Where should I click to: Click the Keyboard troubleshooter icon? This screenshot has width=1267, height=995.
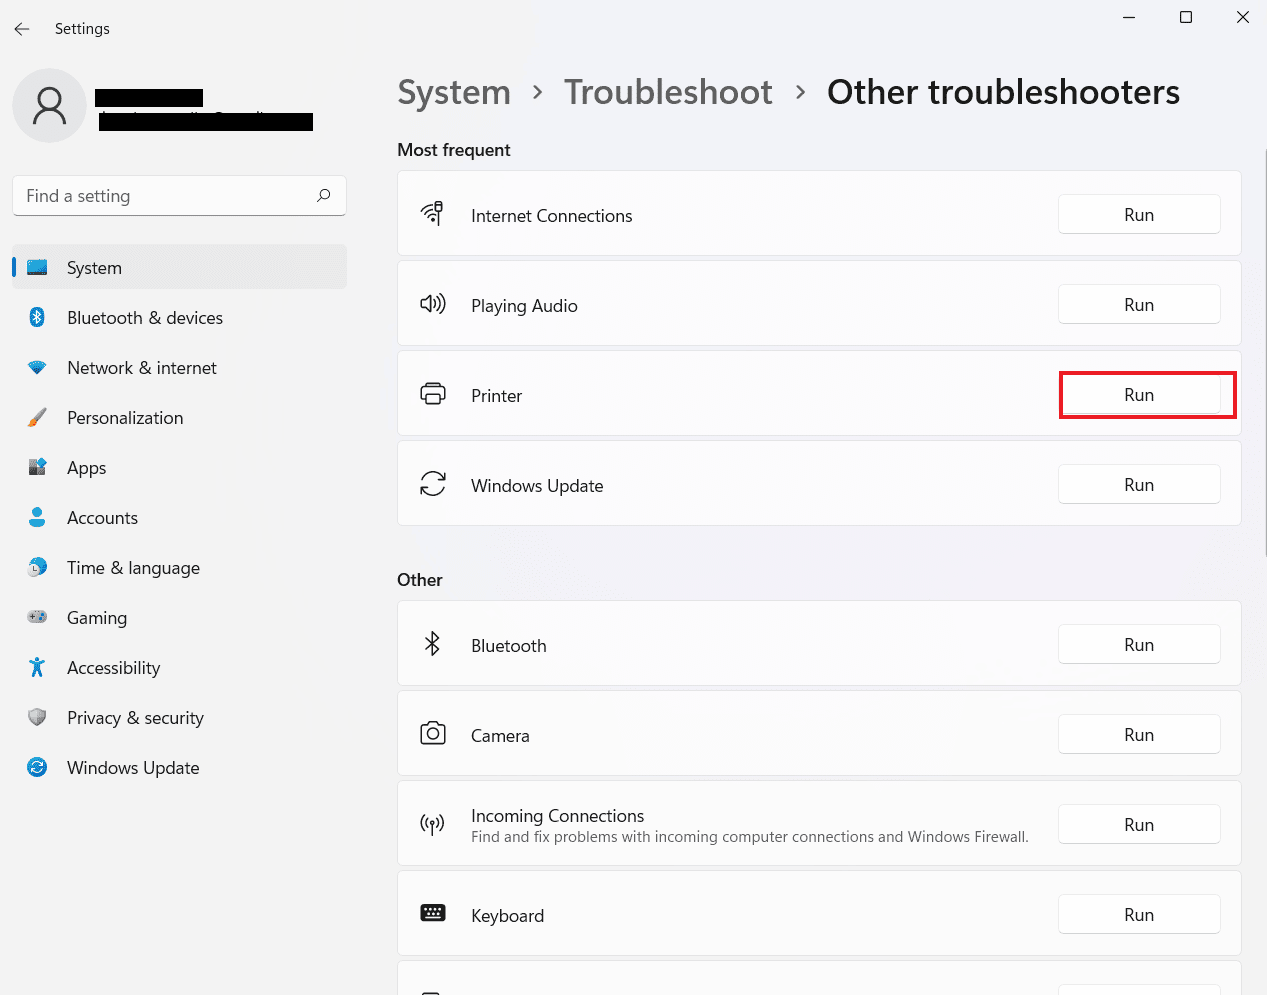point(433,913)
